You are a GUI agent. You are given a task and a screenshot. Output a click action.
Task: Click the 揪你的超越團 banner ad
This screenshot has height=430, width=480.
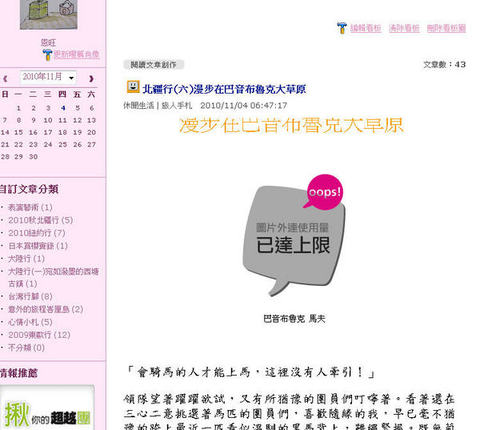coord(47,407)
